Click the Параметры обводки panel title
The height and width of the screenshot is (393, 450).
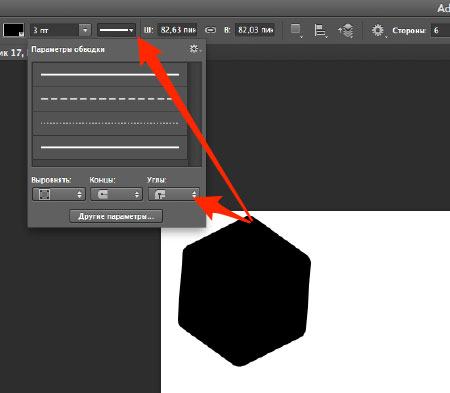(68, 50)
